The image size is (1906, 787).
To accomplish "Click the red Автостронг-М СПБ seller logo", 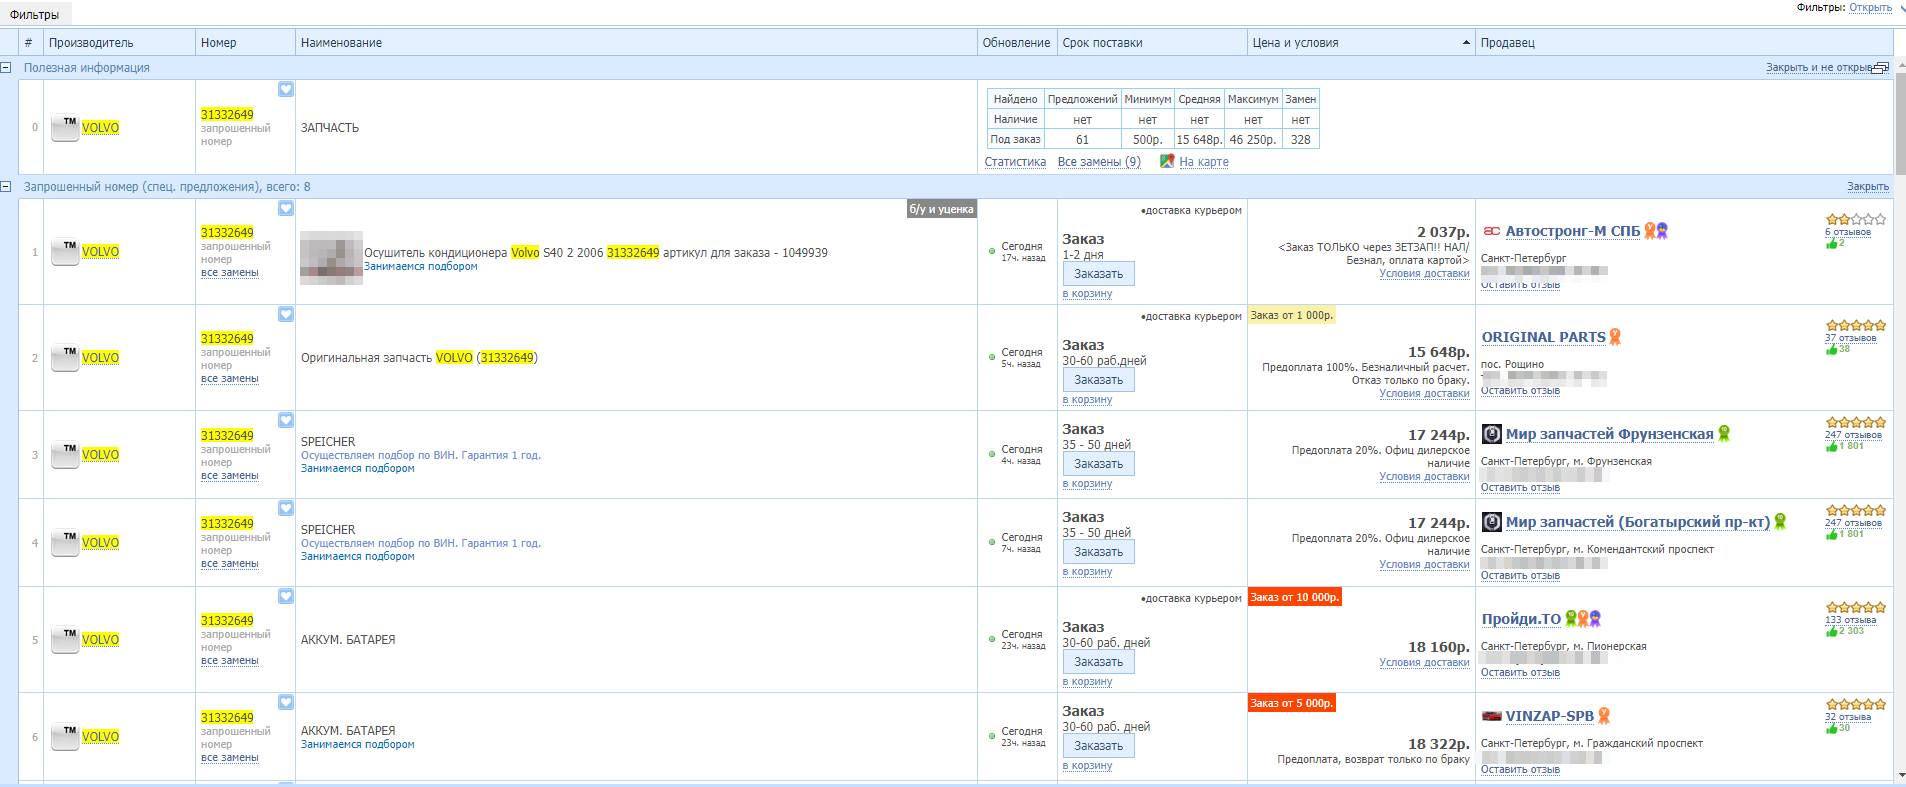I will pyautogui.click(x=1491, y=231).
